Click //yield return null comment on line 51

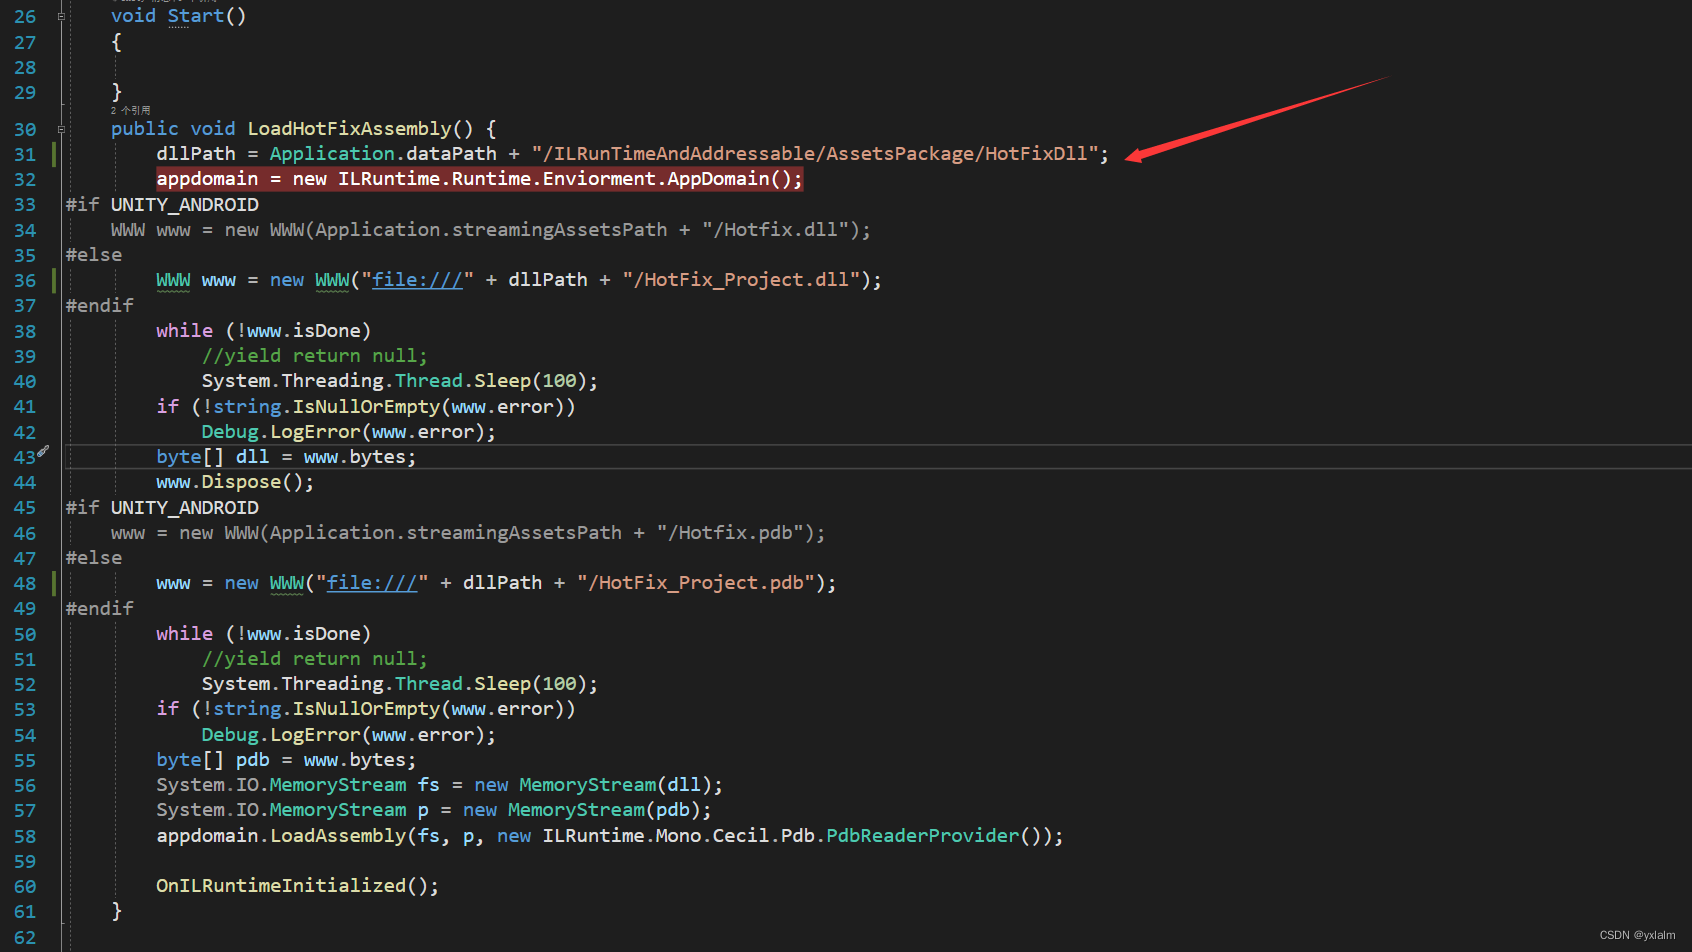[x=315, y=659]
